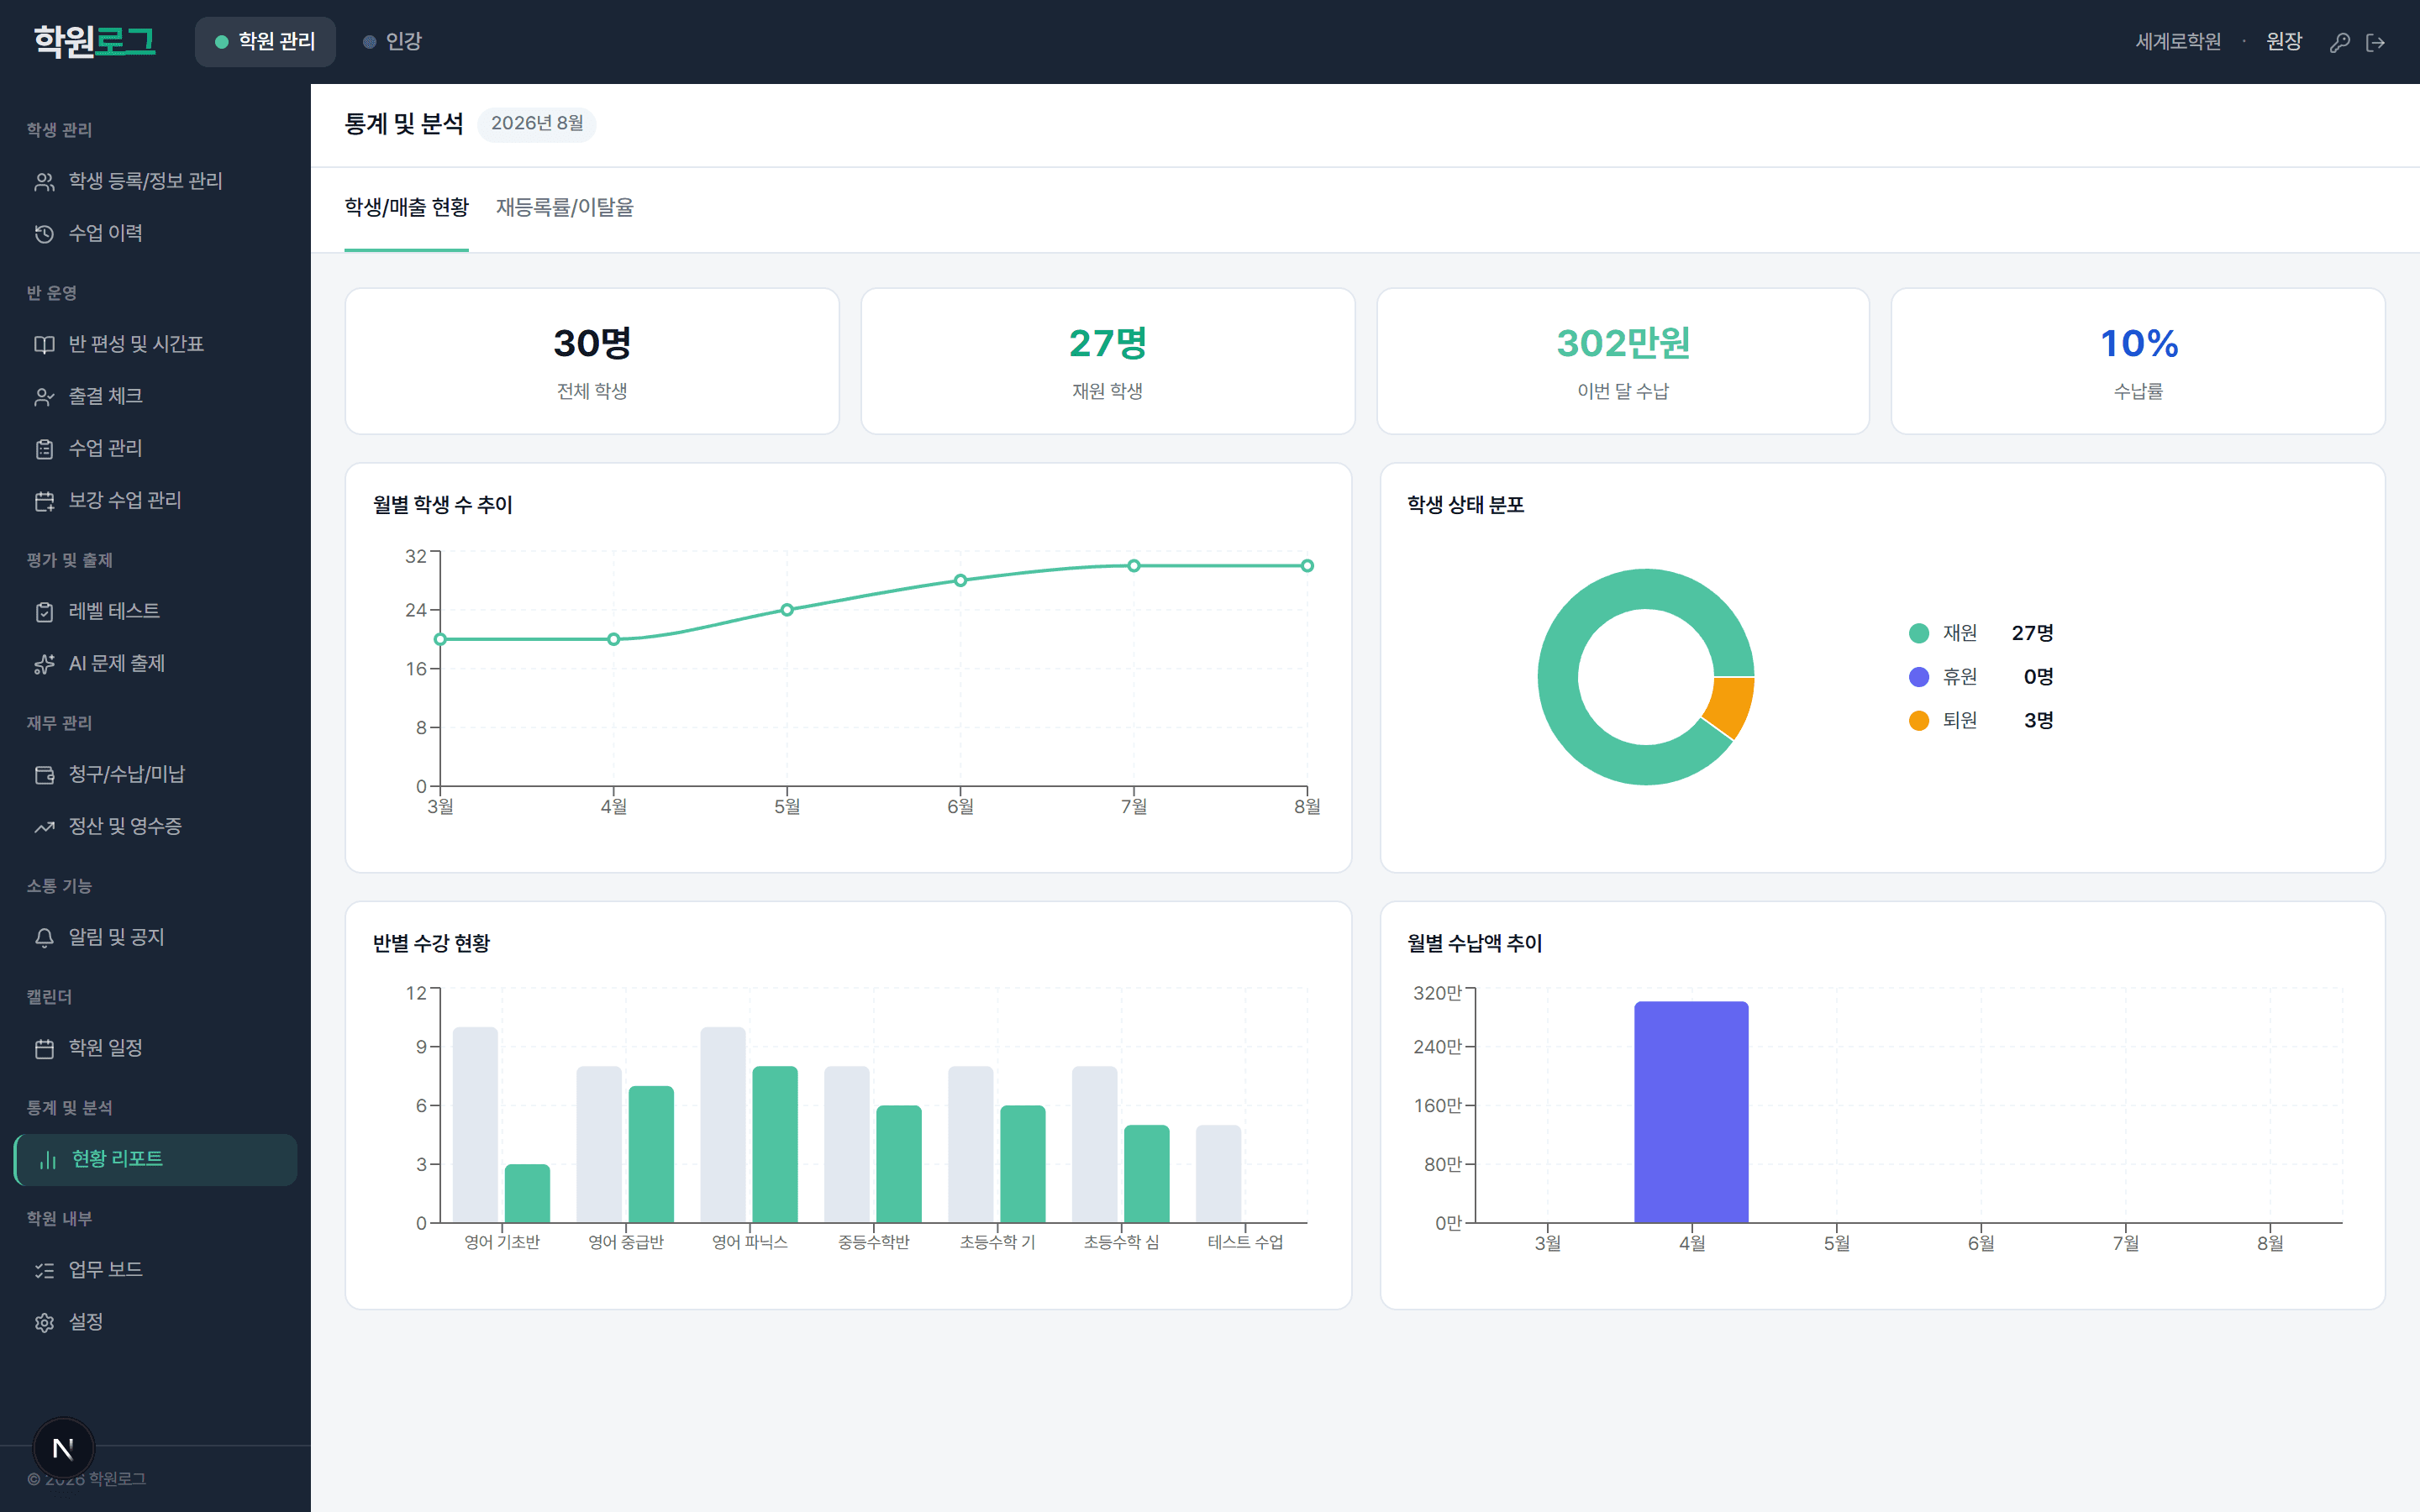Image resolution: width=2420 pixels, height=1512 pixels.
Task: Click the 학원로그 logo
Action: point(94,41)
